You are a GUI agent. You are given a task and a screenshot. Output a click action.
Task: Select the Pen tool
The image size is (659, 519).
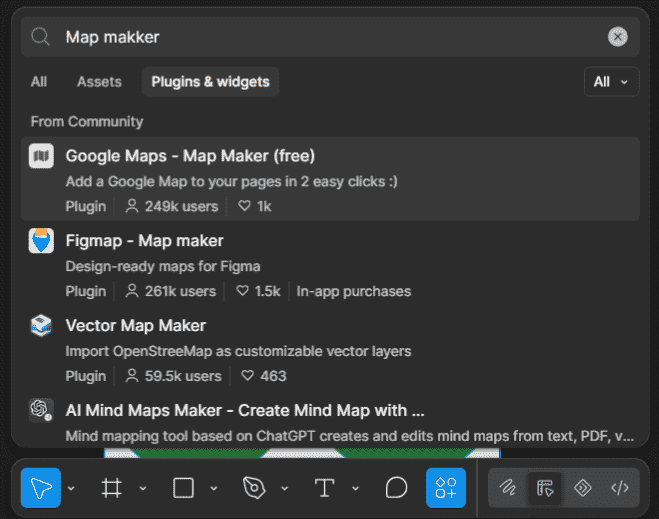click(254, 488)
